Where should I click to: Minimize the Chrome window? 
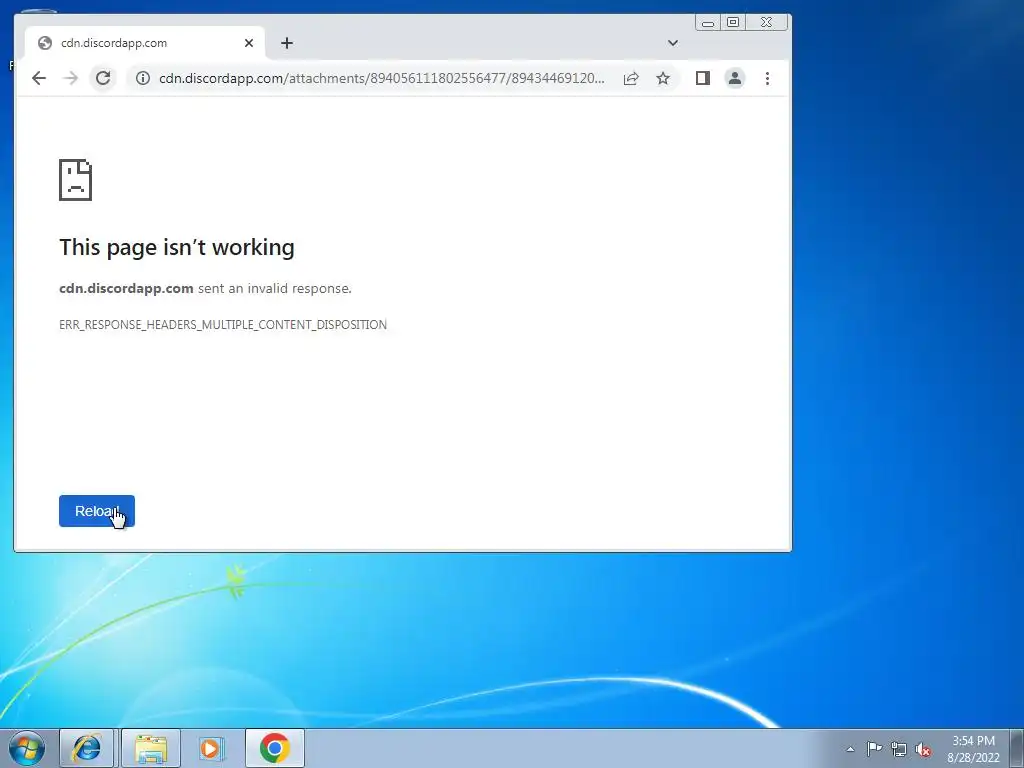coord(708,23)
